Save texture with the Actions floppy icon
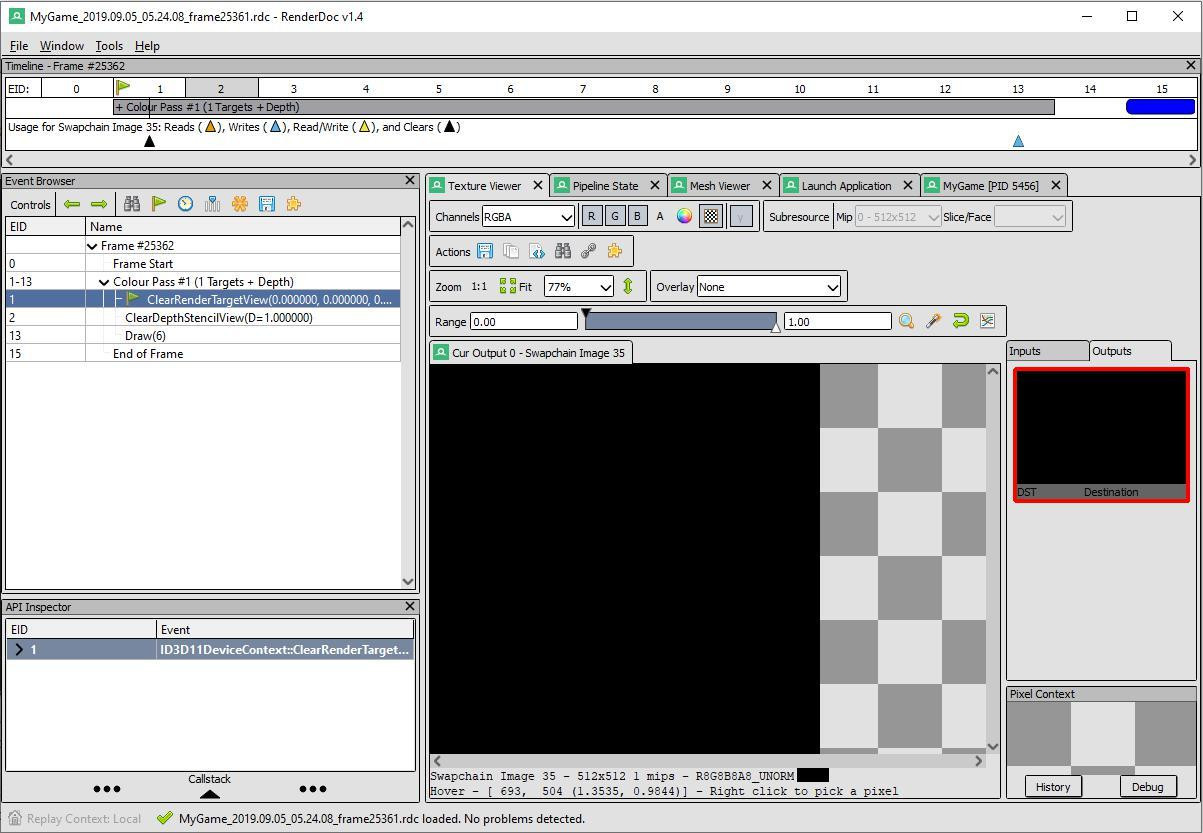Viewport: 1203px width, 833px height. click(485, 251)
